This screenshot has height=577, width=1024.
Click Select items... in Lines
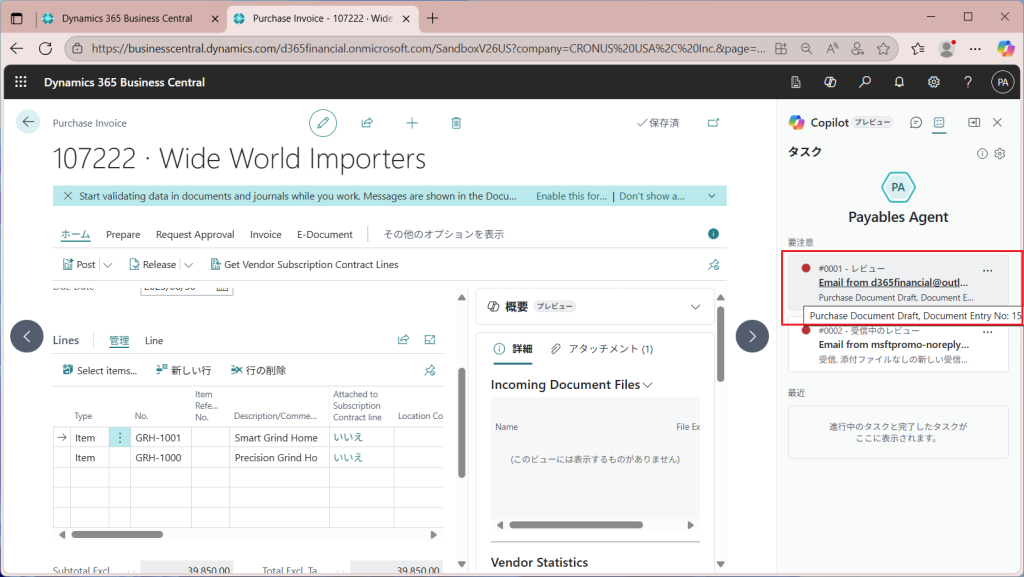click(x=100, y=370)
